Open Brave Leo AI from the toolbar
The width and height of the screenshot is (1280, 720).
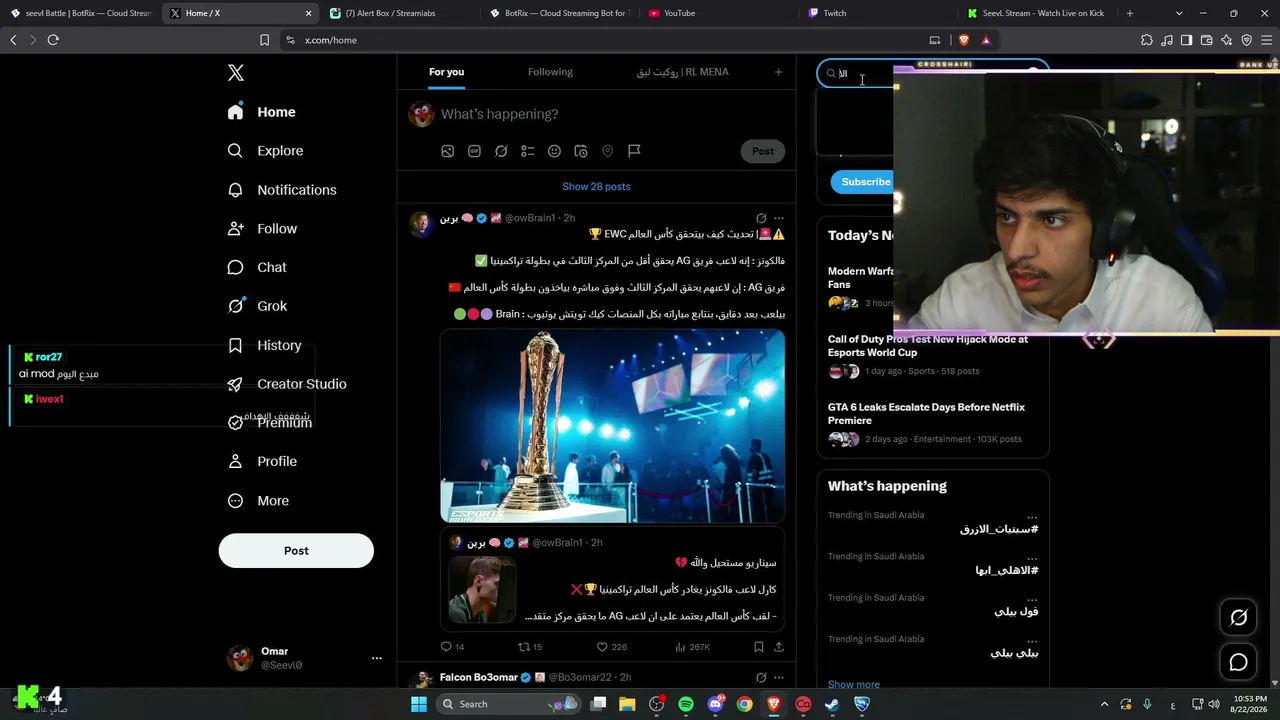point(1226,40)
